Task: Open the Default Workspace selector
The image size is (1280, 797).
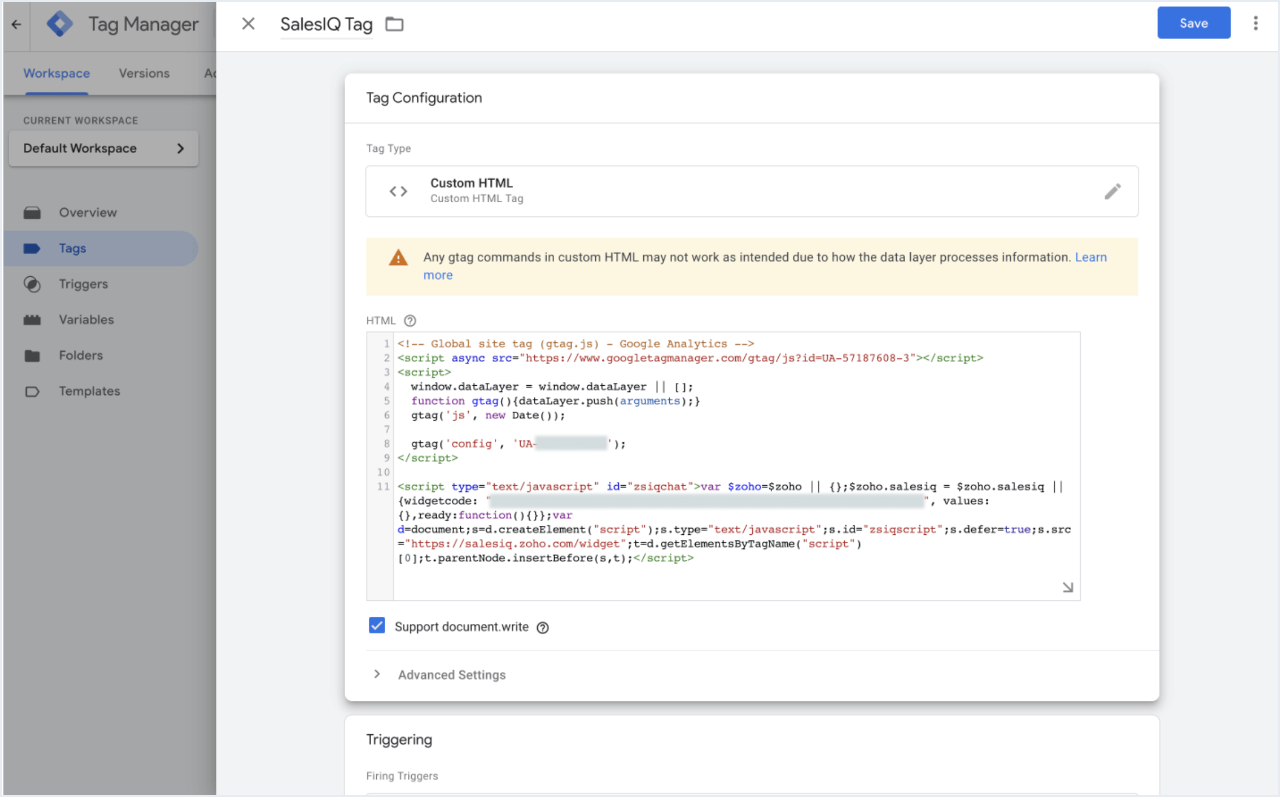Action: click(x=104, y=148)
